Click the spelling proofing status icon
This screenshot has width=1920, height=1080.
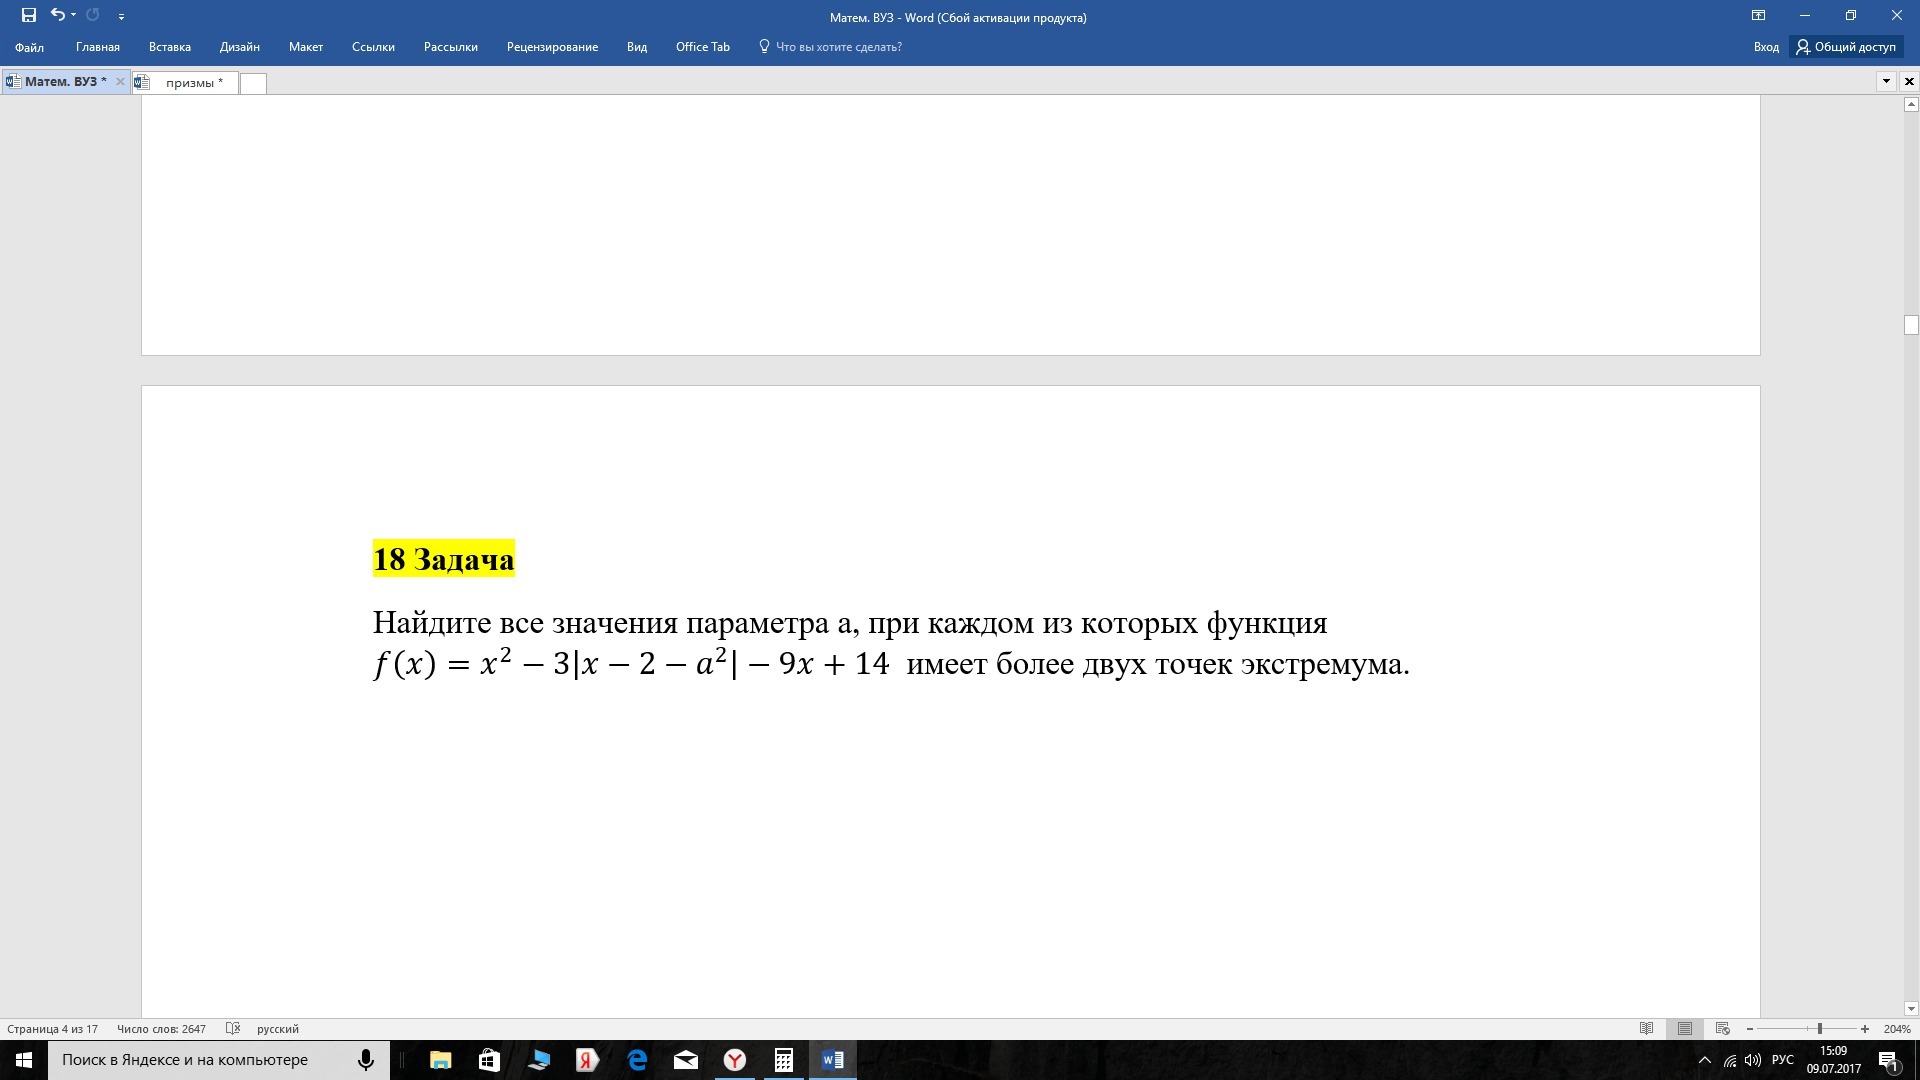click(233, 1028)
